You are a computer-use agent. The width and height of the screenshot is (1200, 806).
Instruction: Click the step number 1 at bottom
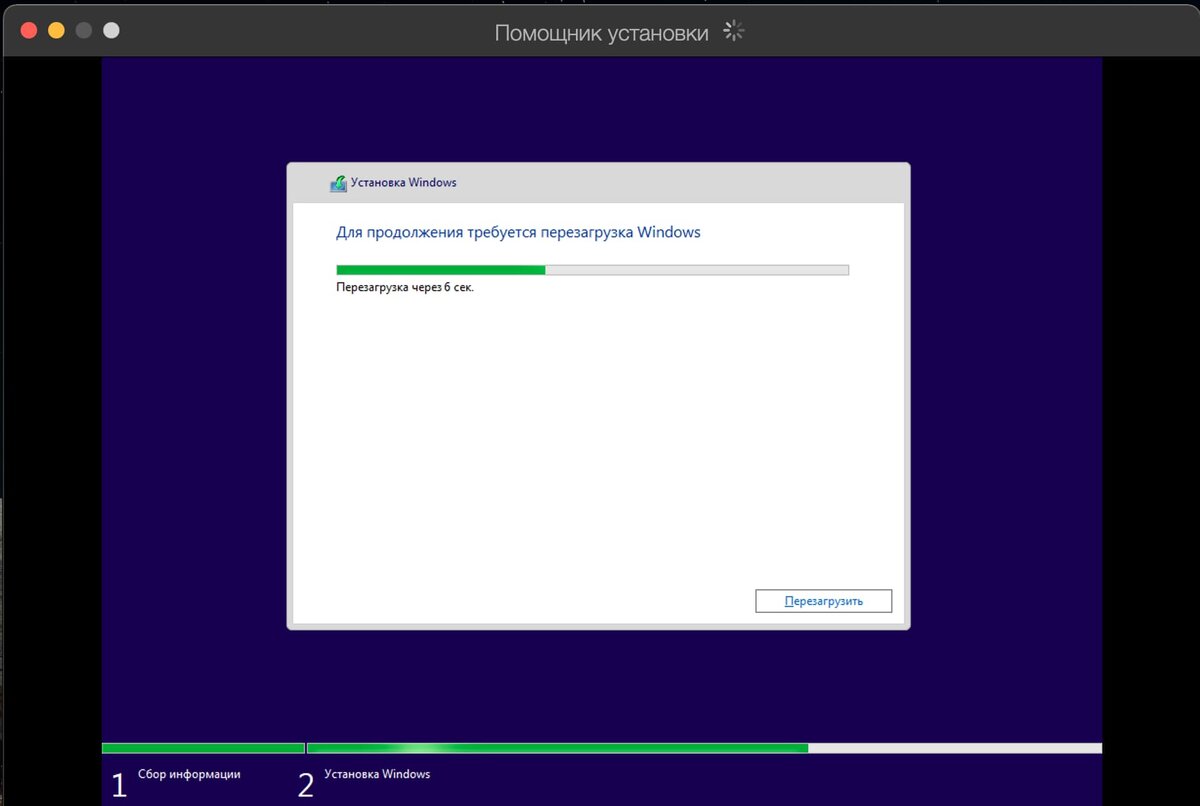(119, 785)
